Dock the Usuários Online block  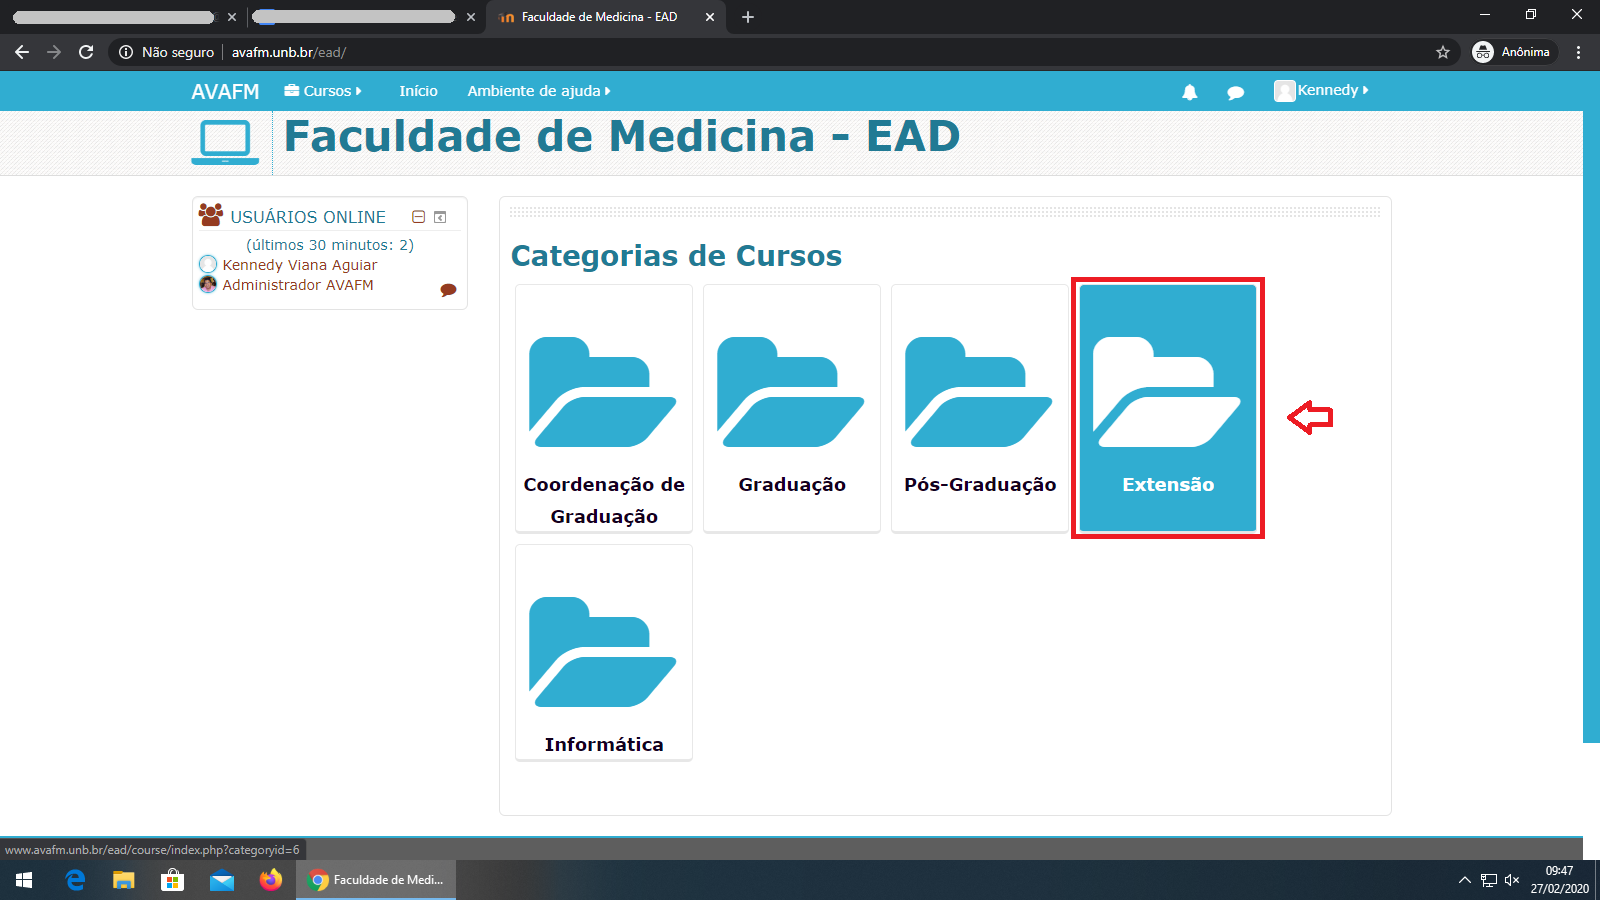[440, 217]
